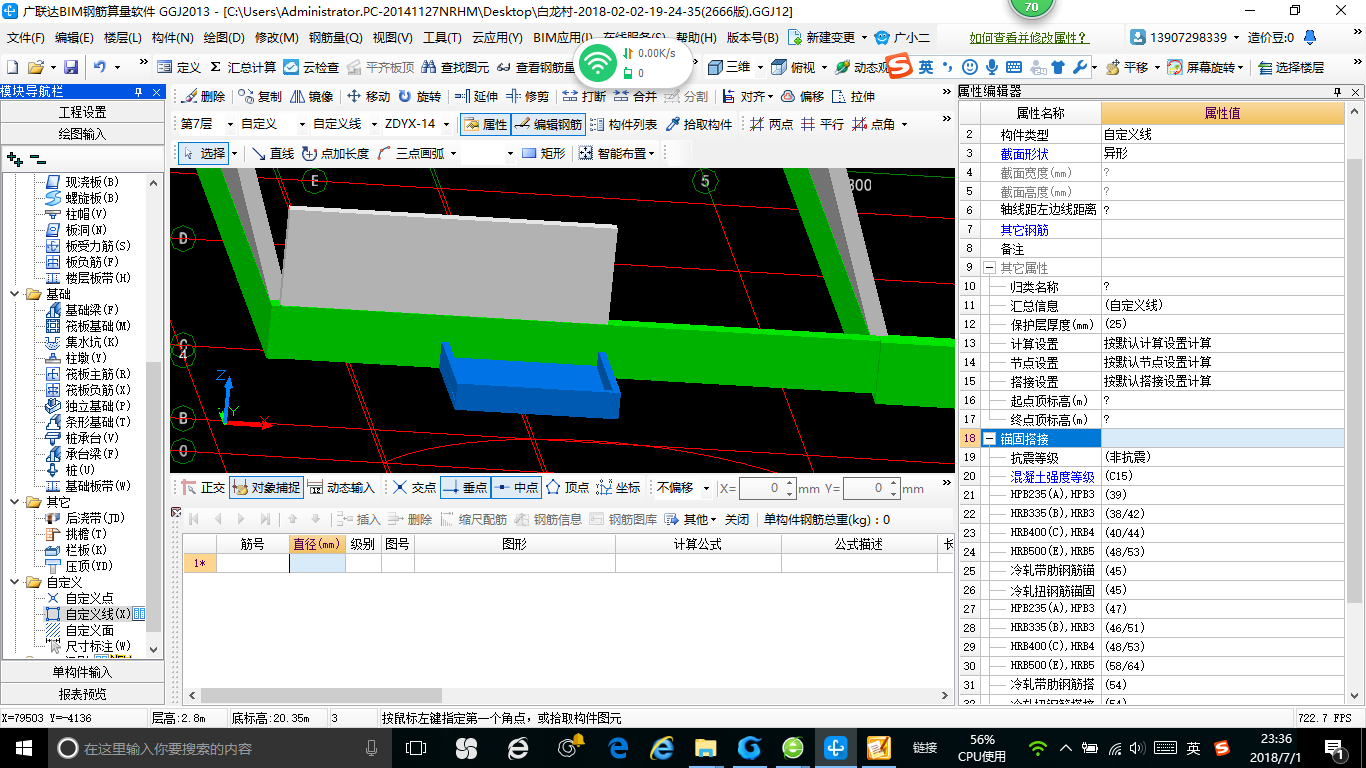Toggle the 属性 properties panel button

[485, 124]
